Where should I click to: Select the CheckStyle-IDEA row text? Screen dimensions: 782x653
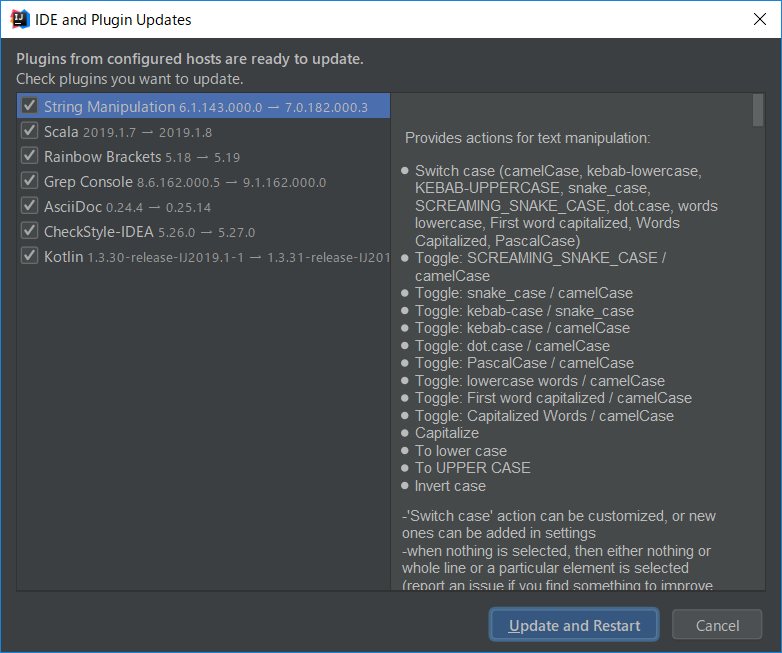(149, 231)
